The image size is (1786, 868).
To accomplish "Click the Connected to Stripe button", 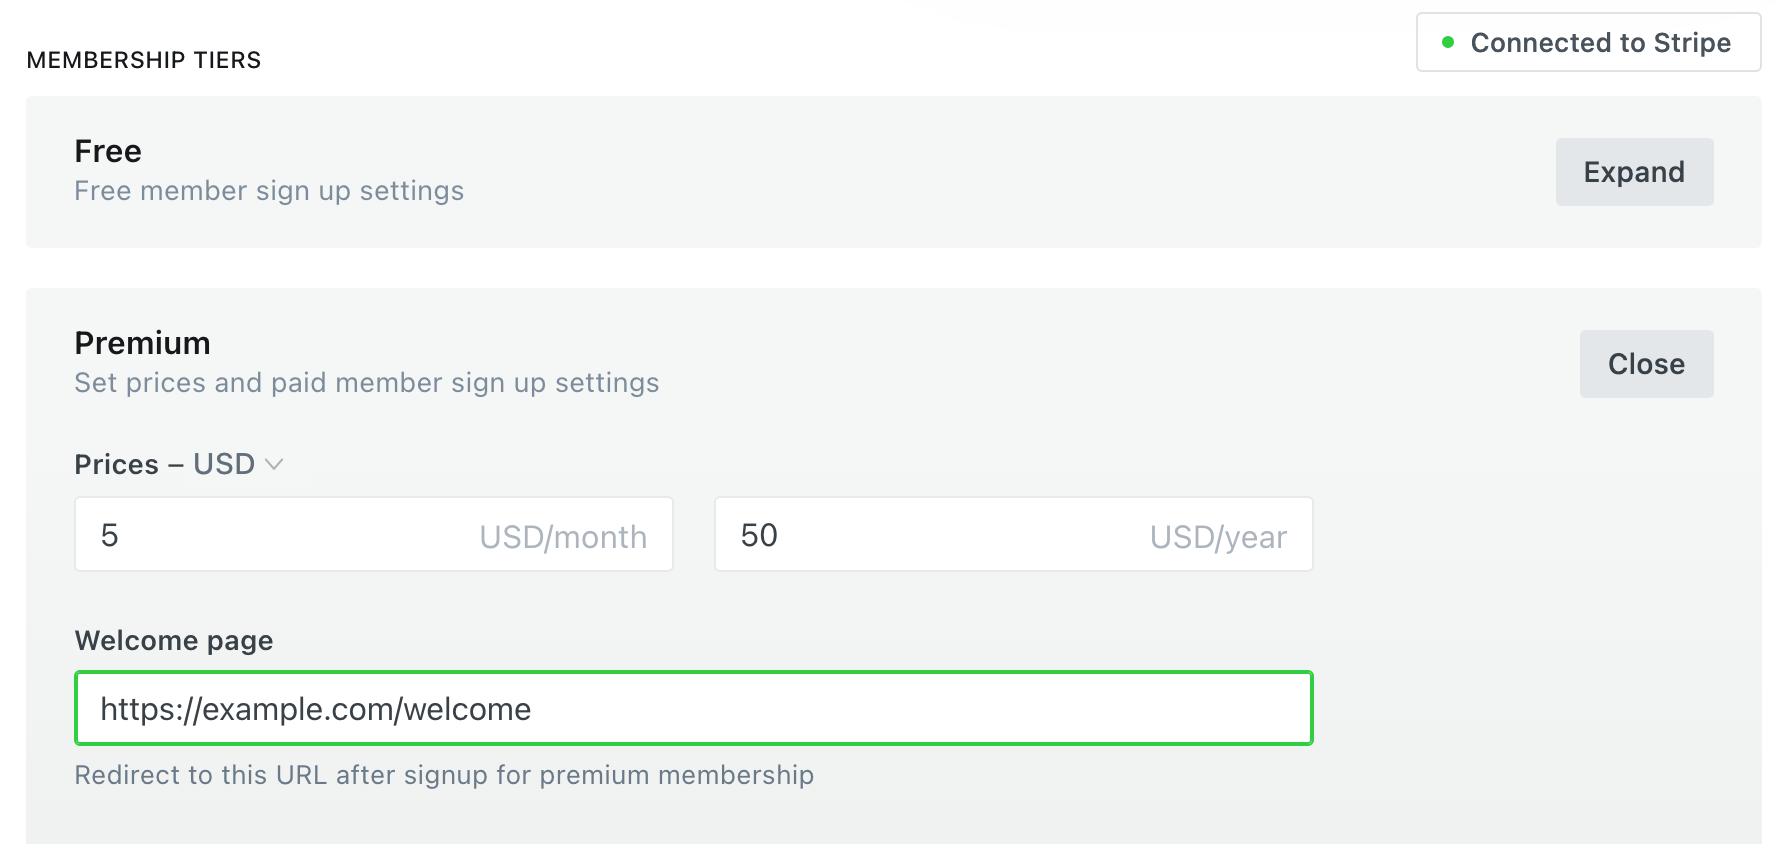I will pos(1588,43).
